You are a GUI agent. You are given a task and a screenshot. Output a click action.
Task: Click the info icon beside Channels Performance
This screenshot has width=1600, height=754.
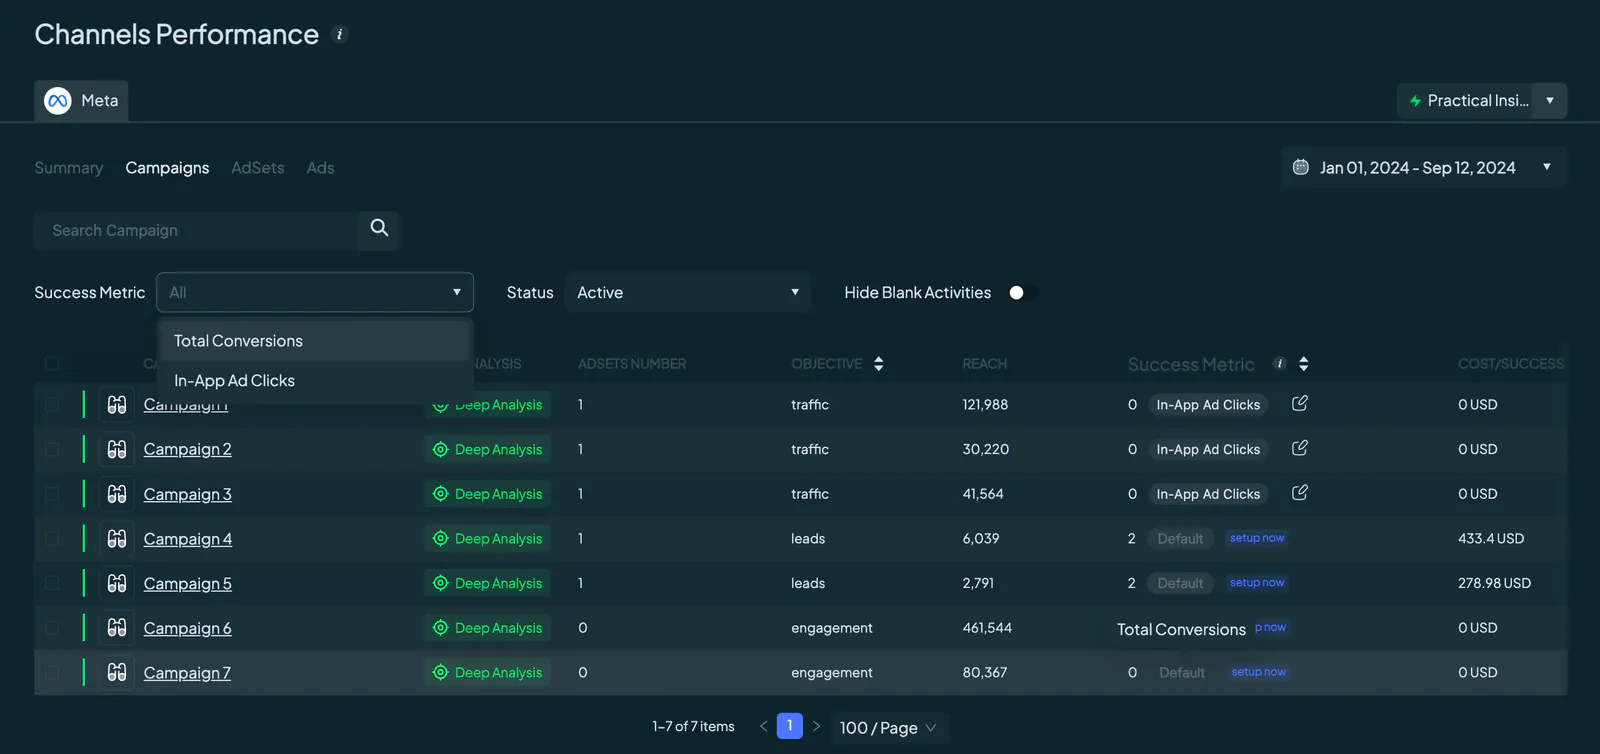pyautogui.click(x=340, y=34)
